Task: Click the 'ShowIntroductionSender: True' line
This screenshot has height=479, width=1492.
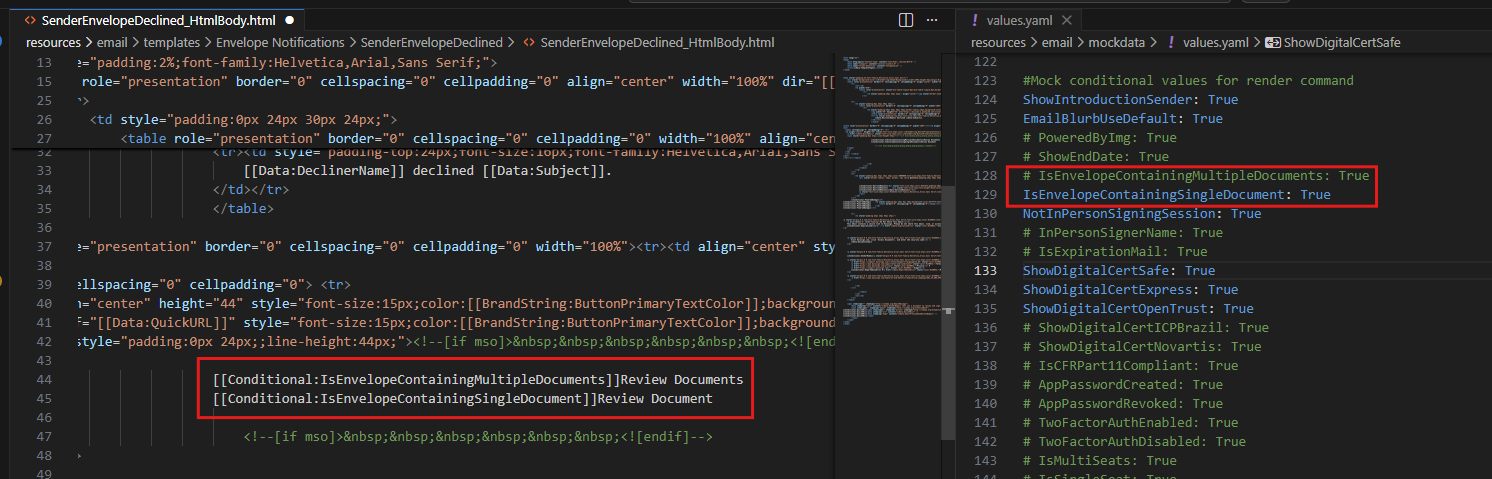Action: [x=1130, y=99]
